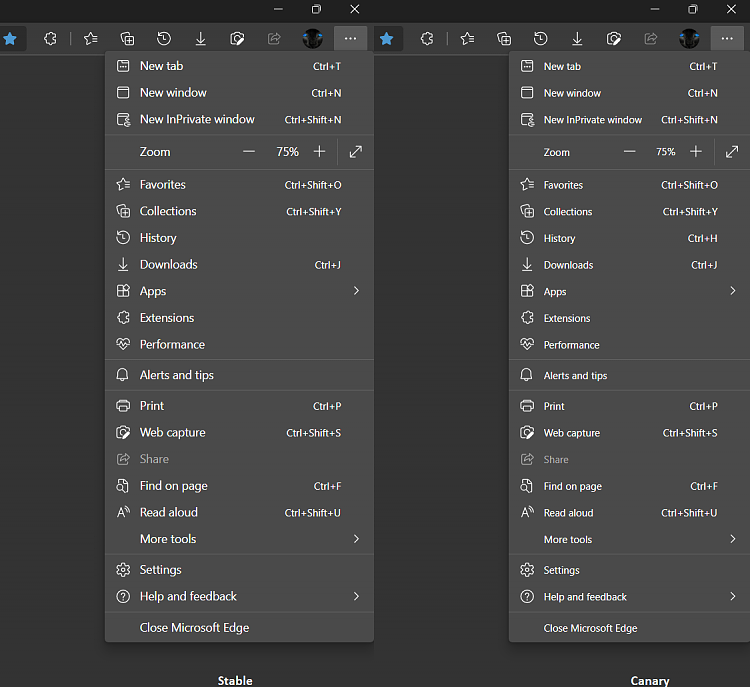Open Settings in Stable menu
The width and height of the screenshot is (750, 687).
pos(239,570)
